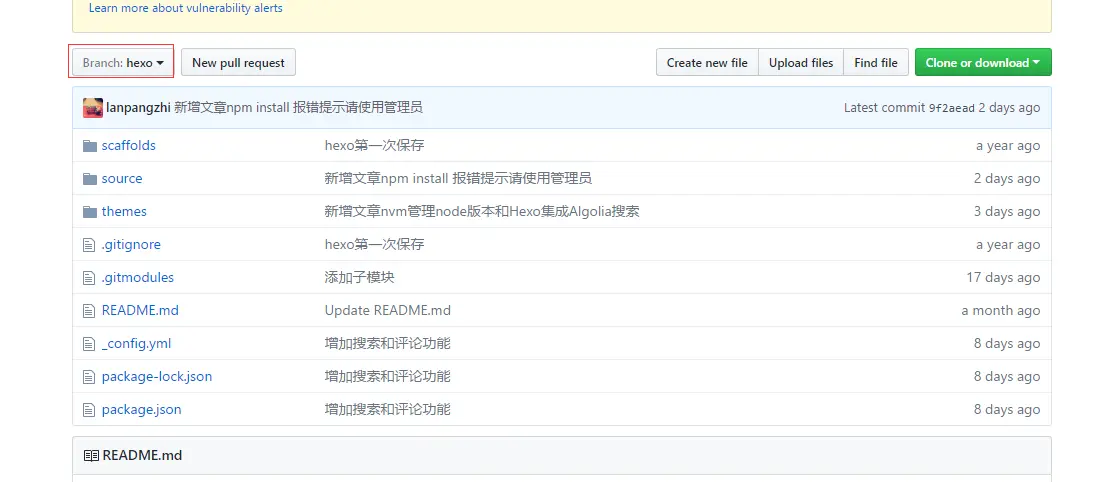
Task: Click '3 days ago' timestamp
Action: pyautogui.click(x=1007, y=211)
